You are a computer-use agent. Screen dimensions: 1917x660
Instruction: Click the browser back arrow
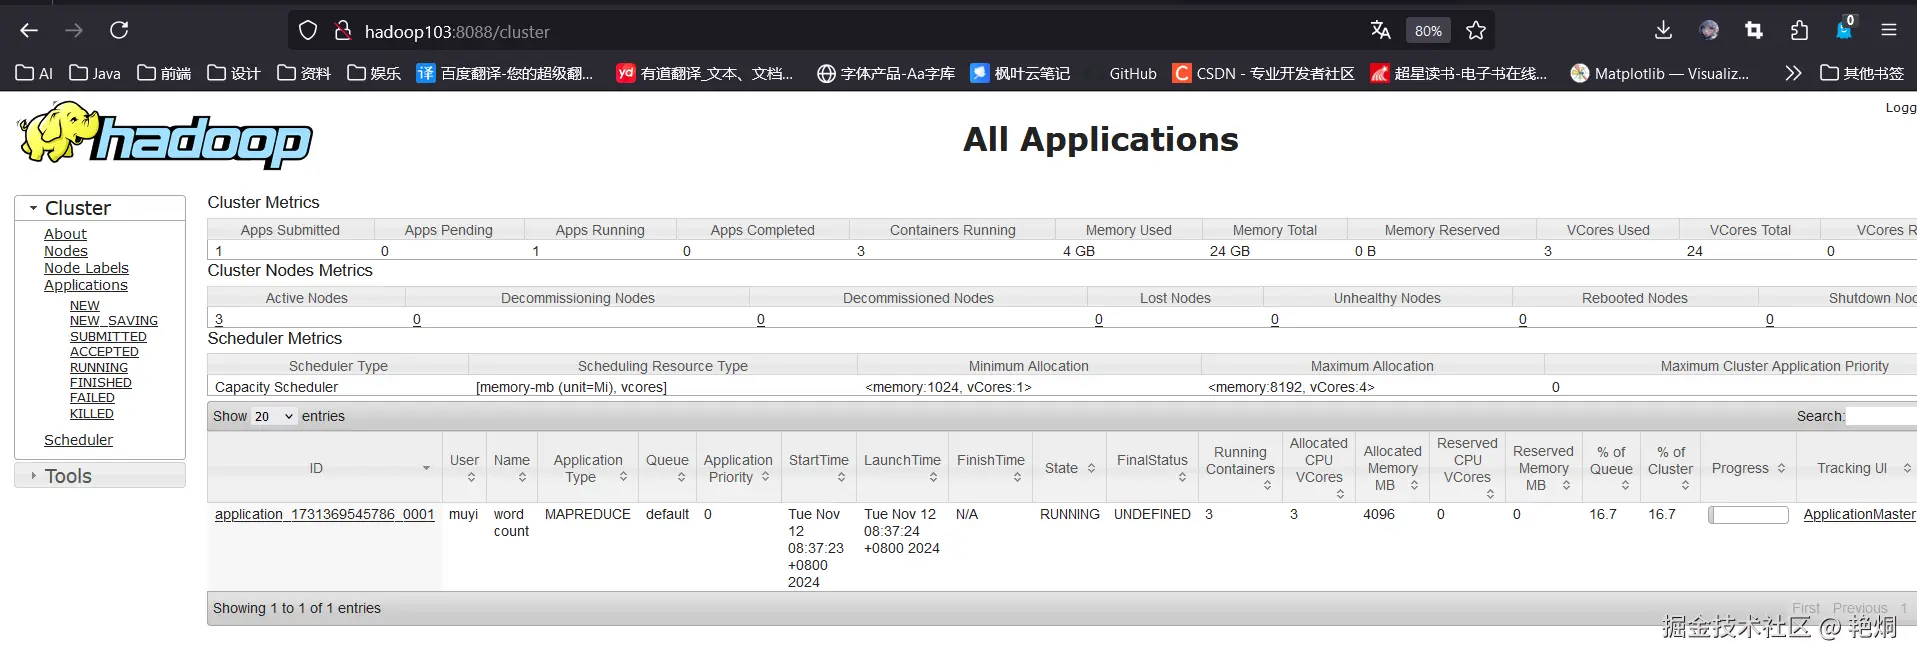(29, 30)
